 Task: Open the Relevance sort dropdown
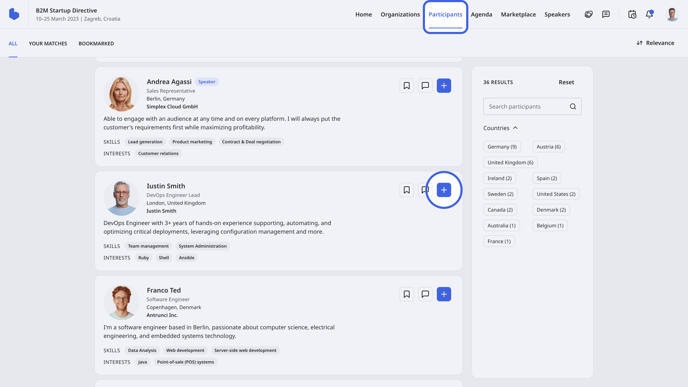pos(655,43)
